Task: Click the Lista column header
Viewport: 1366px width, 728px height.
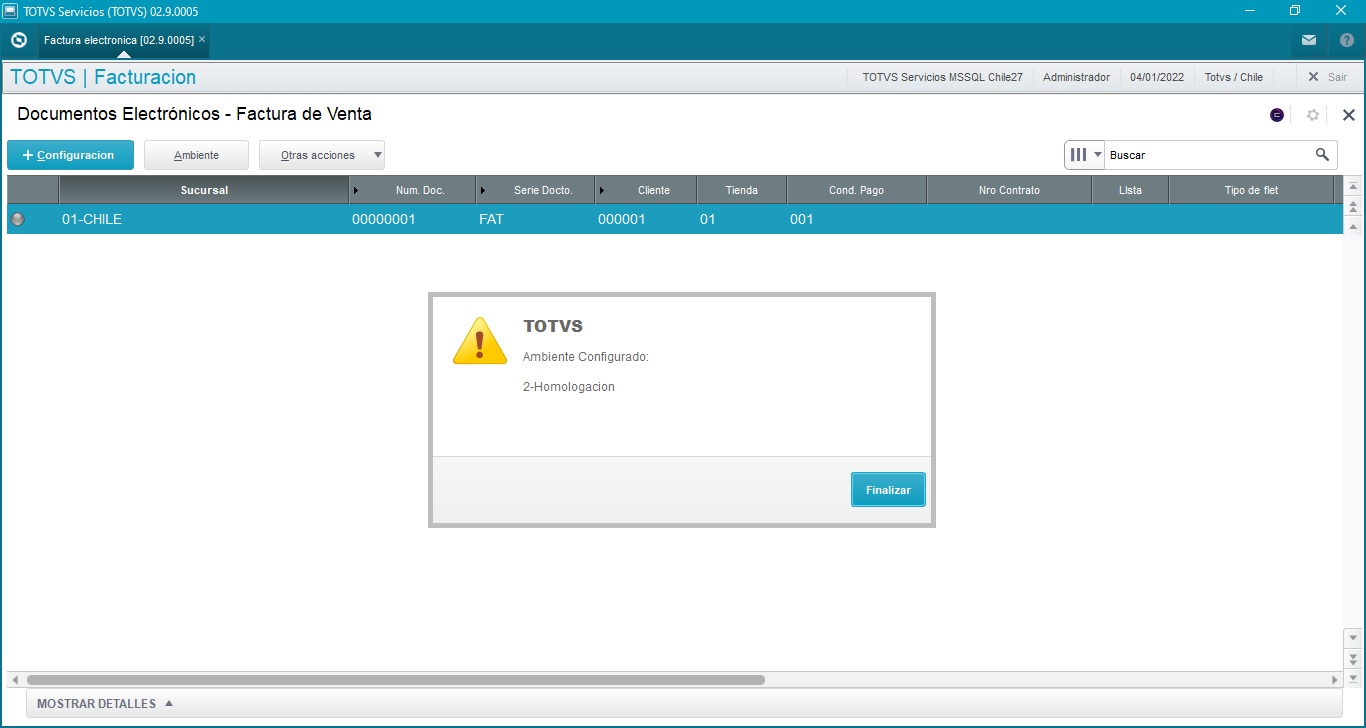Action: click(1130, 190)
